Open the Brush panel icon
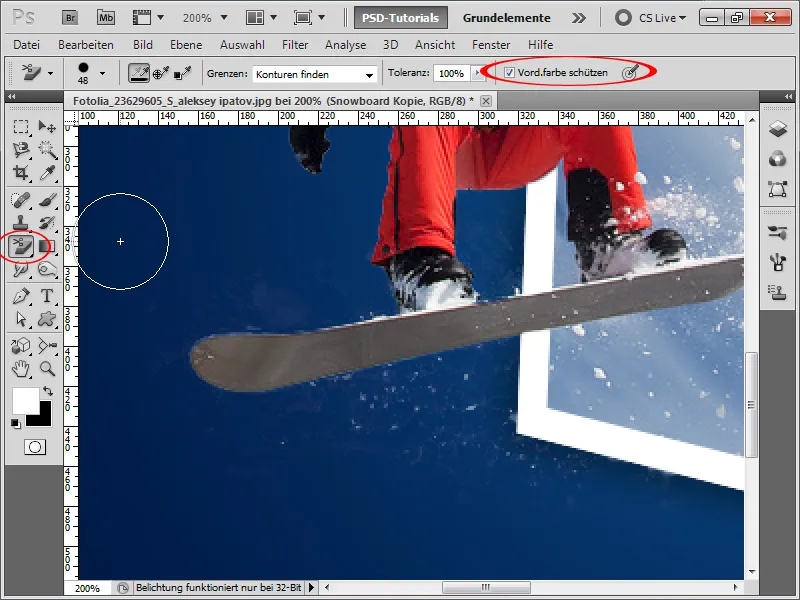This screenshot has height=600, width=800. pos(778,263)
